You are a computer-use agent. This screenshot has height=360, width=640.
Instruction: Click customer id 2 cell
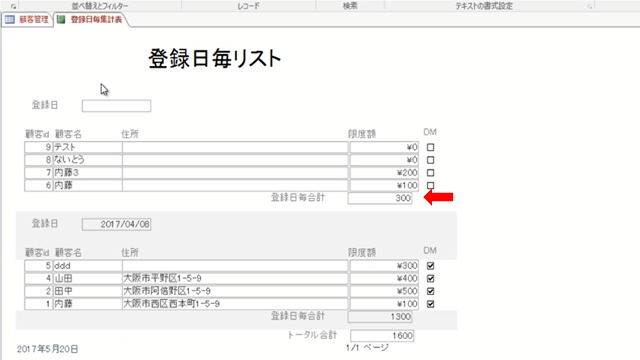(38, 291)
